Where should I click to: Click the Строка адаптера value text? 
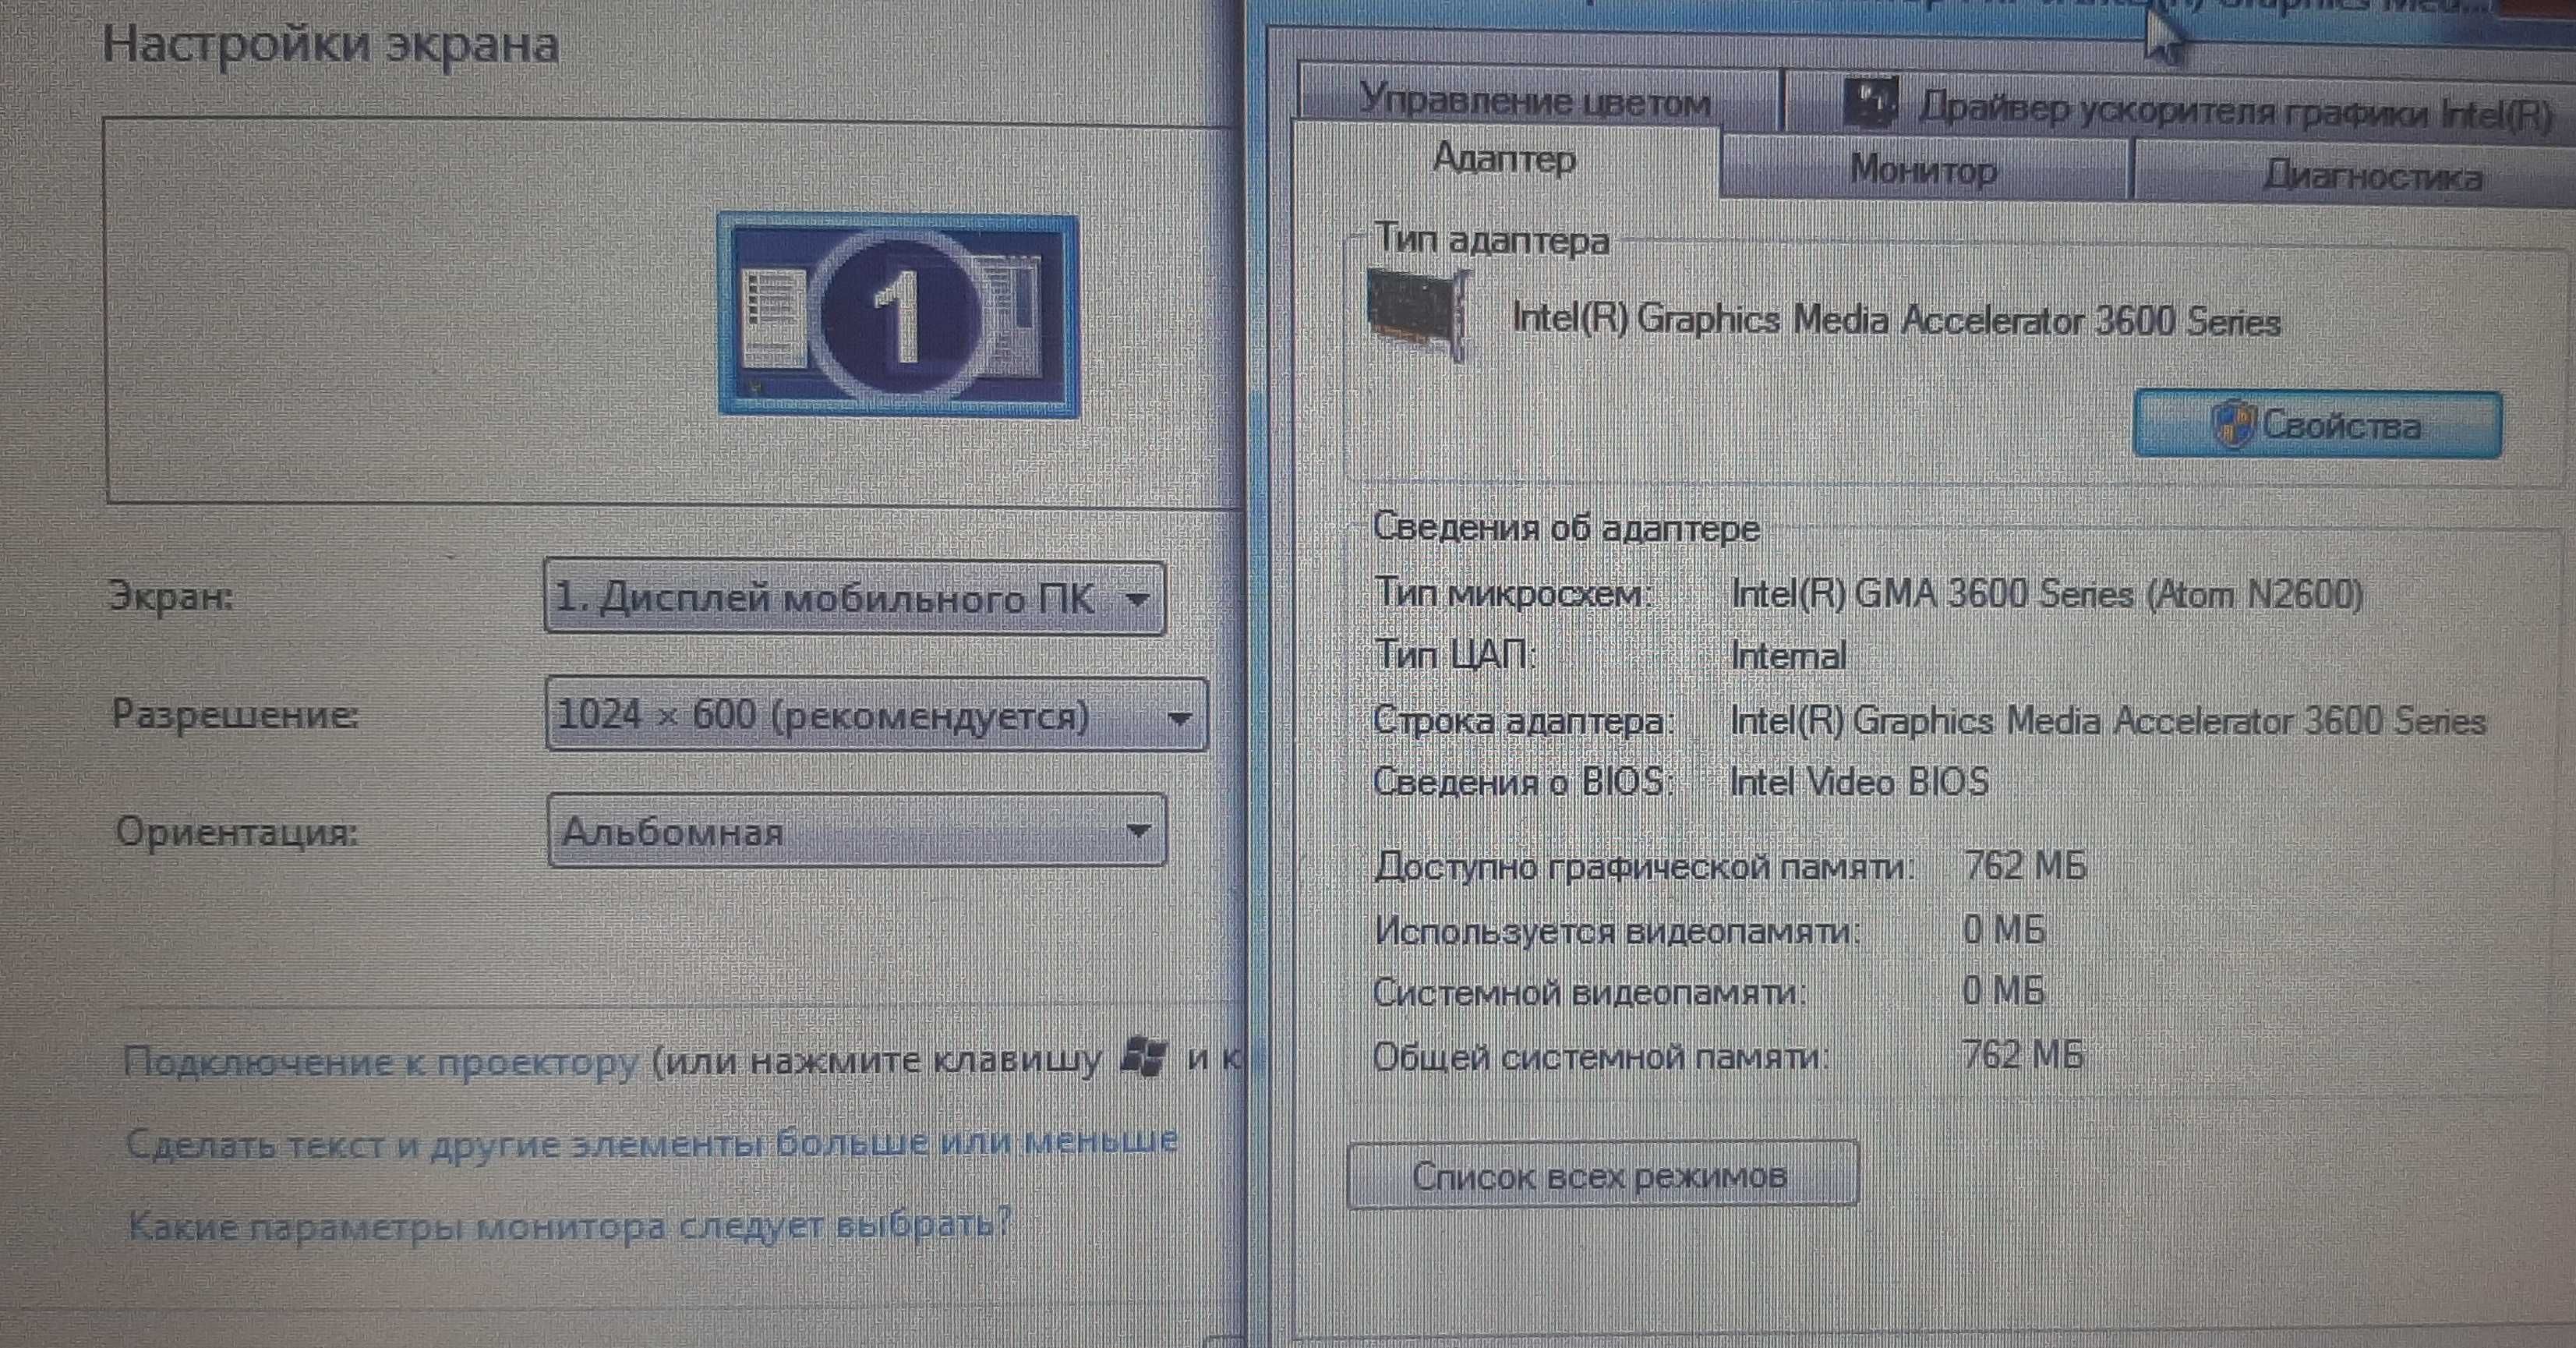[2108, 720]
